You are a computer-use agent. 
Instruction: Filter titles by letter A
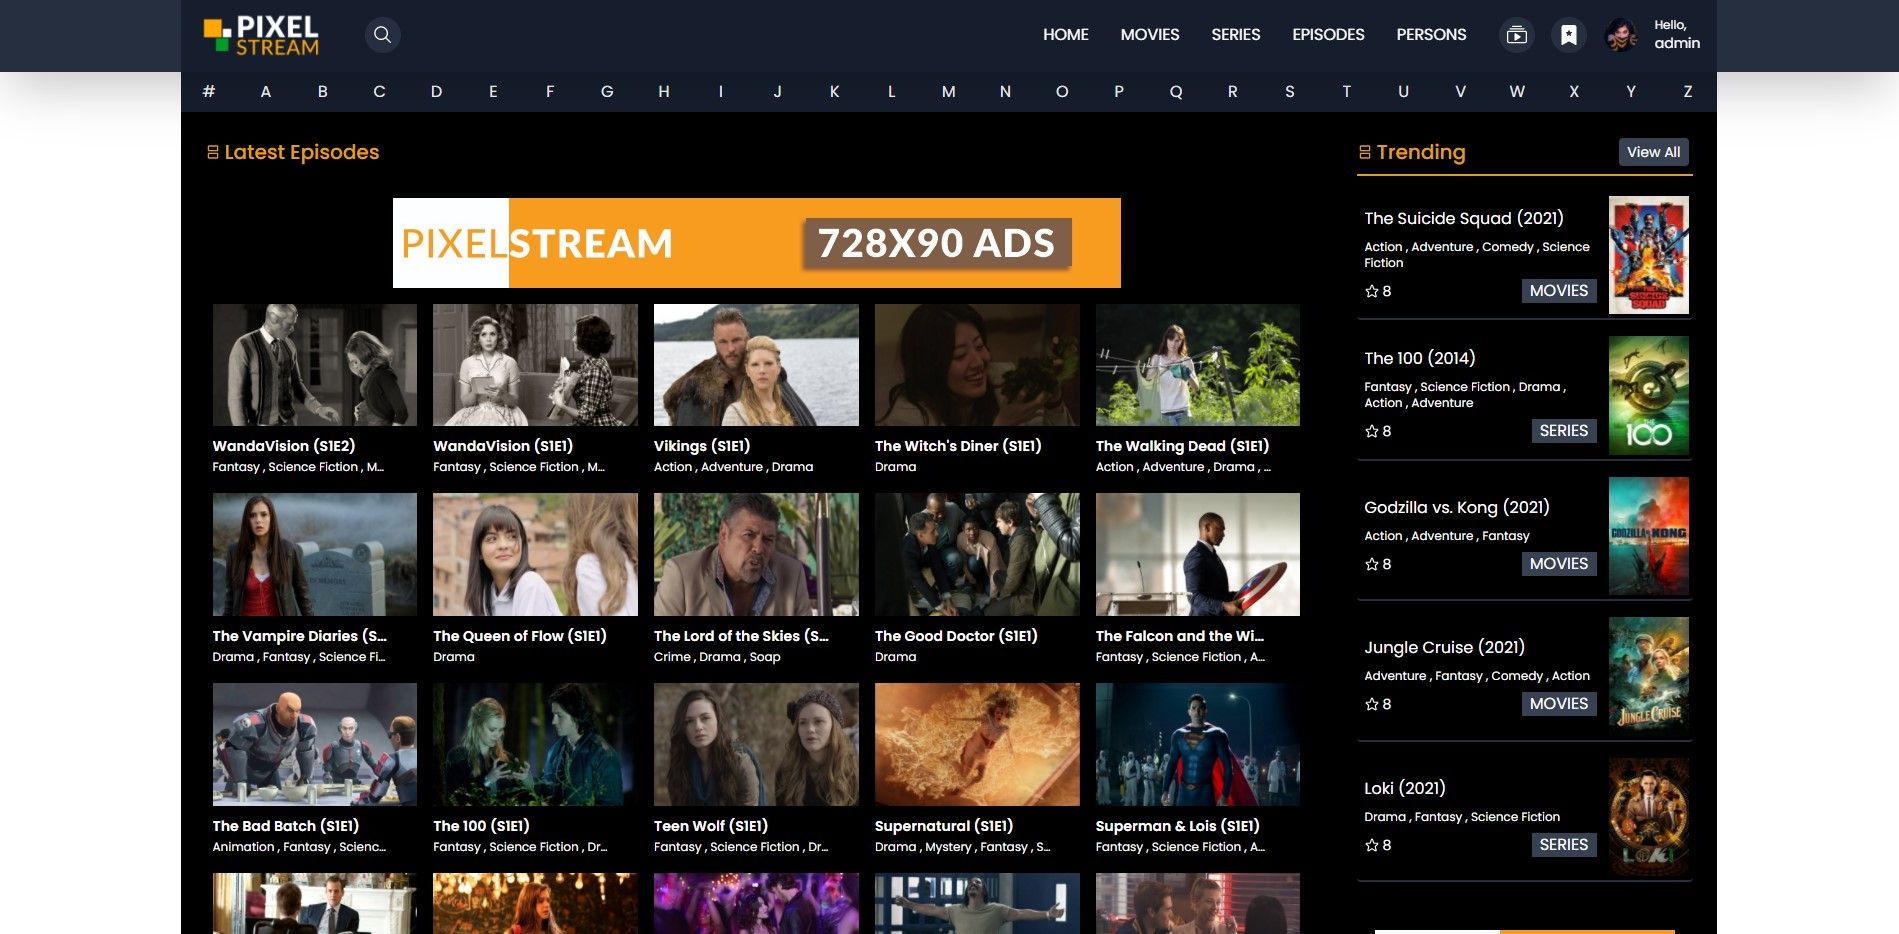pyautogui.click(x=266, y=91)
